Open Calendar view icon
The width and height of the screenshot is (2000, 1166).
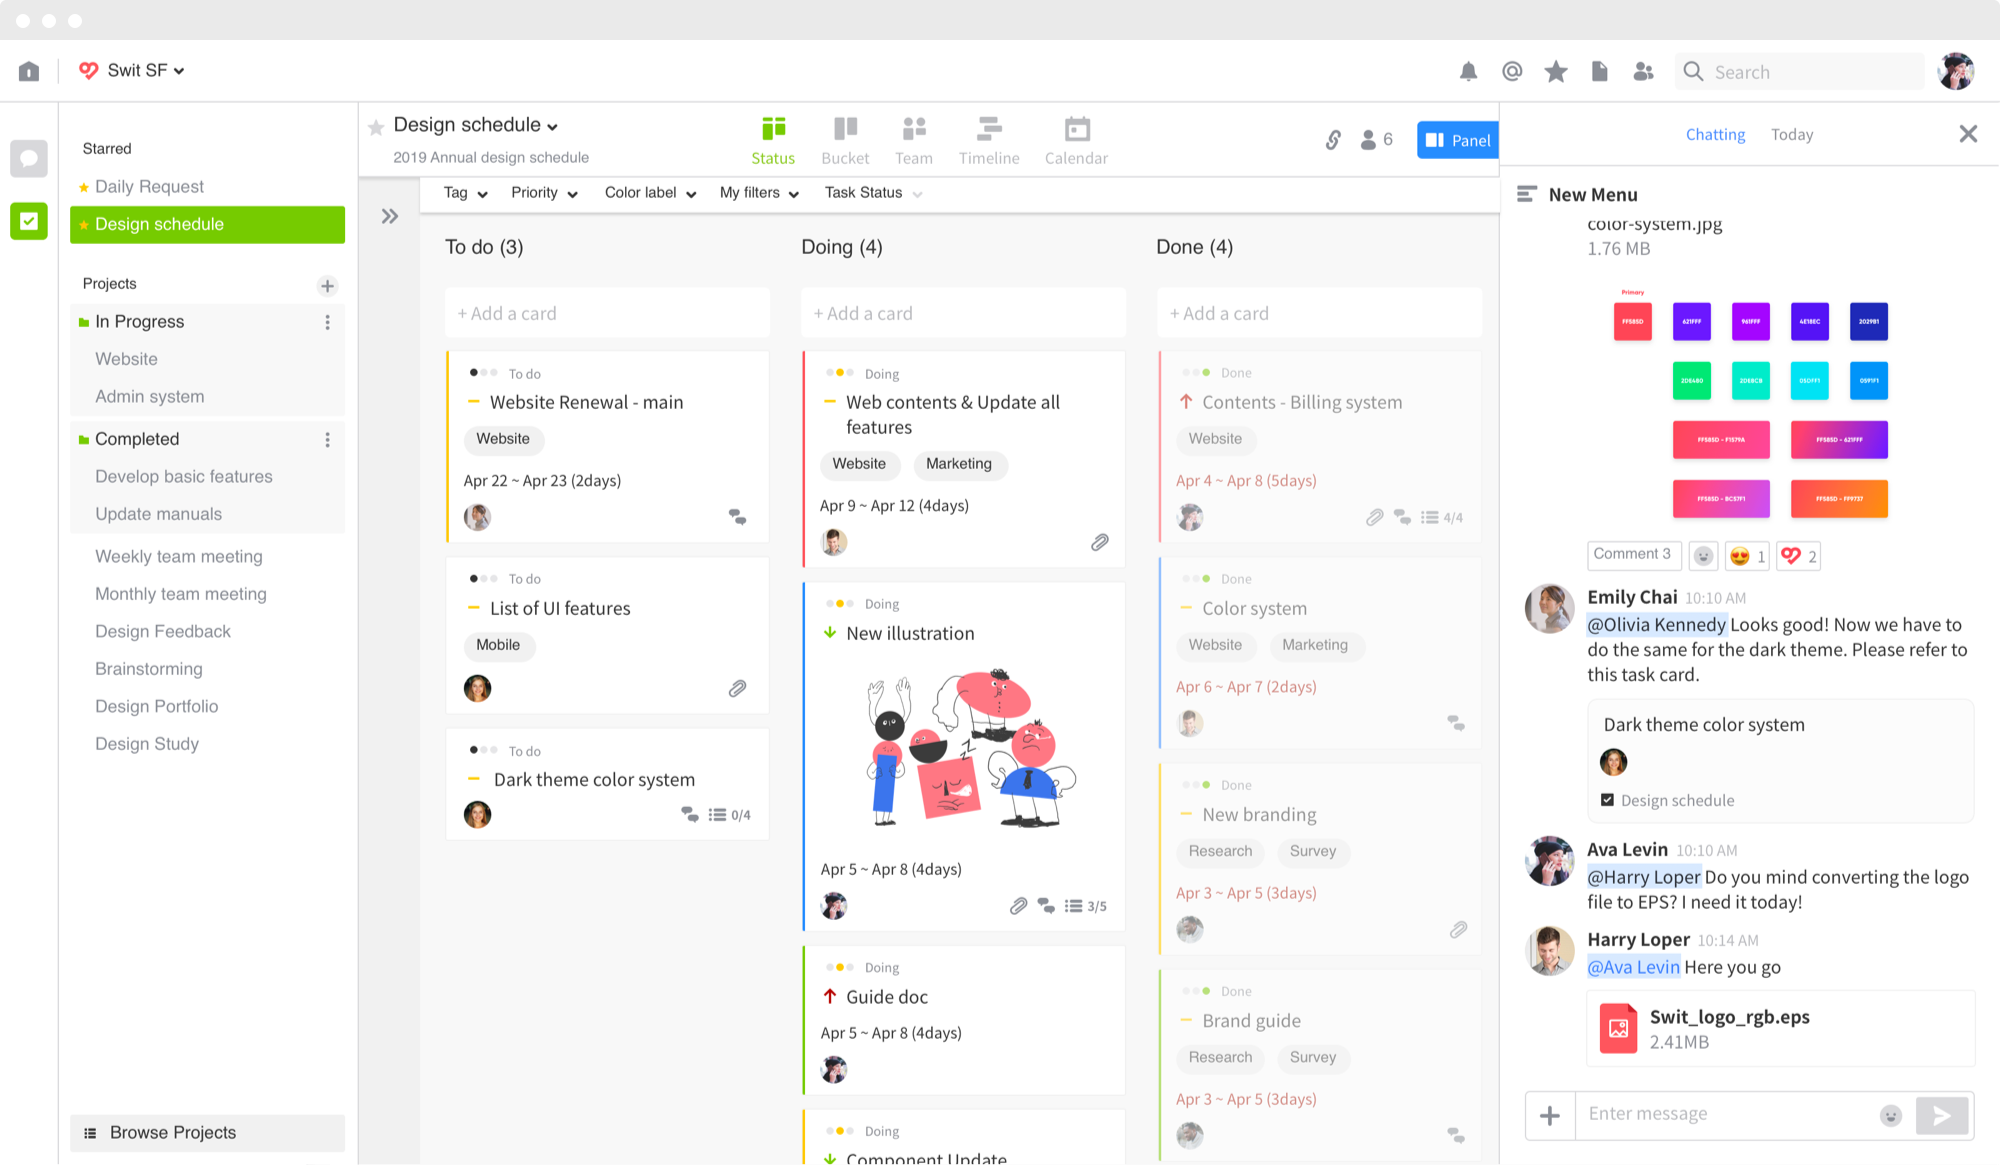tap(1076, 140)
